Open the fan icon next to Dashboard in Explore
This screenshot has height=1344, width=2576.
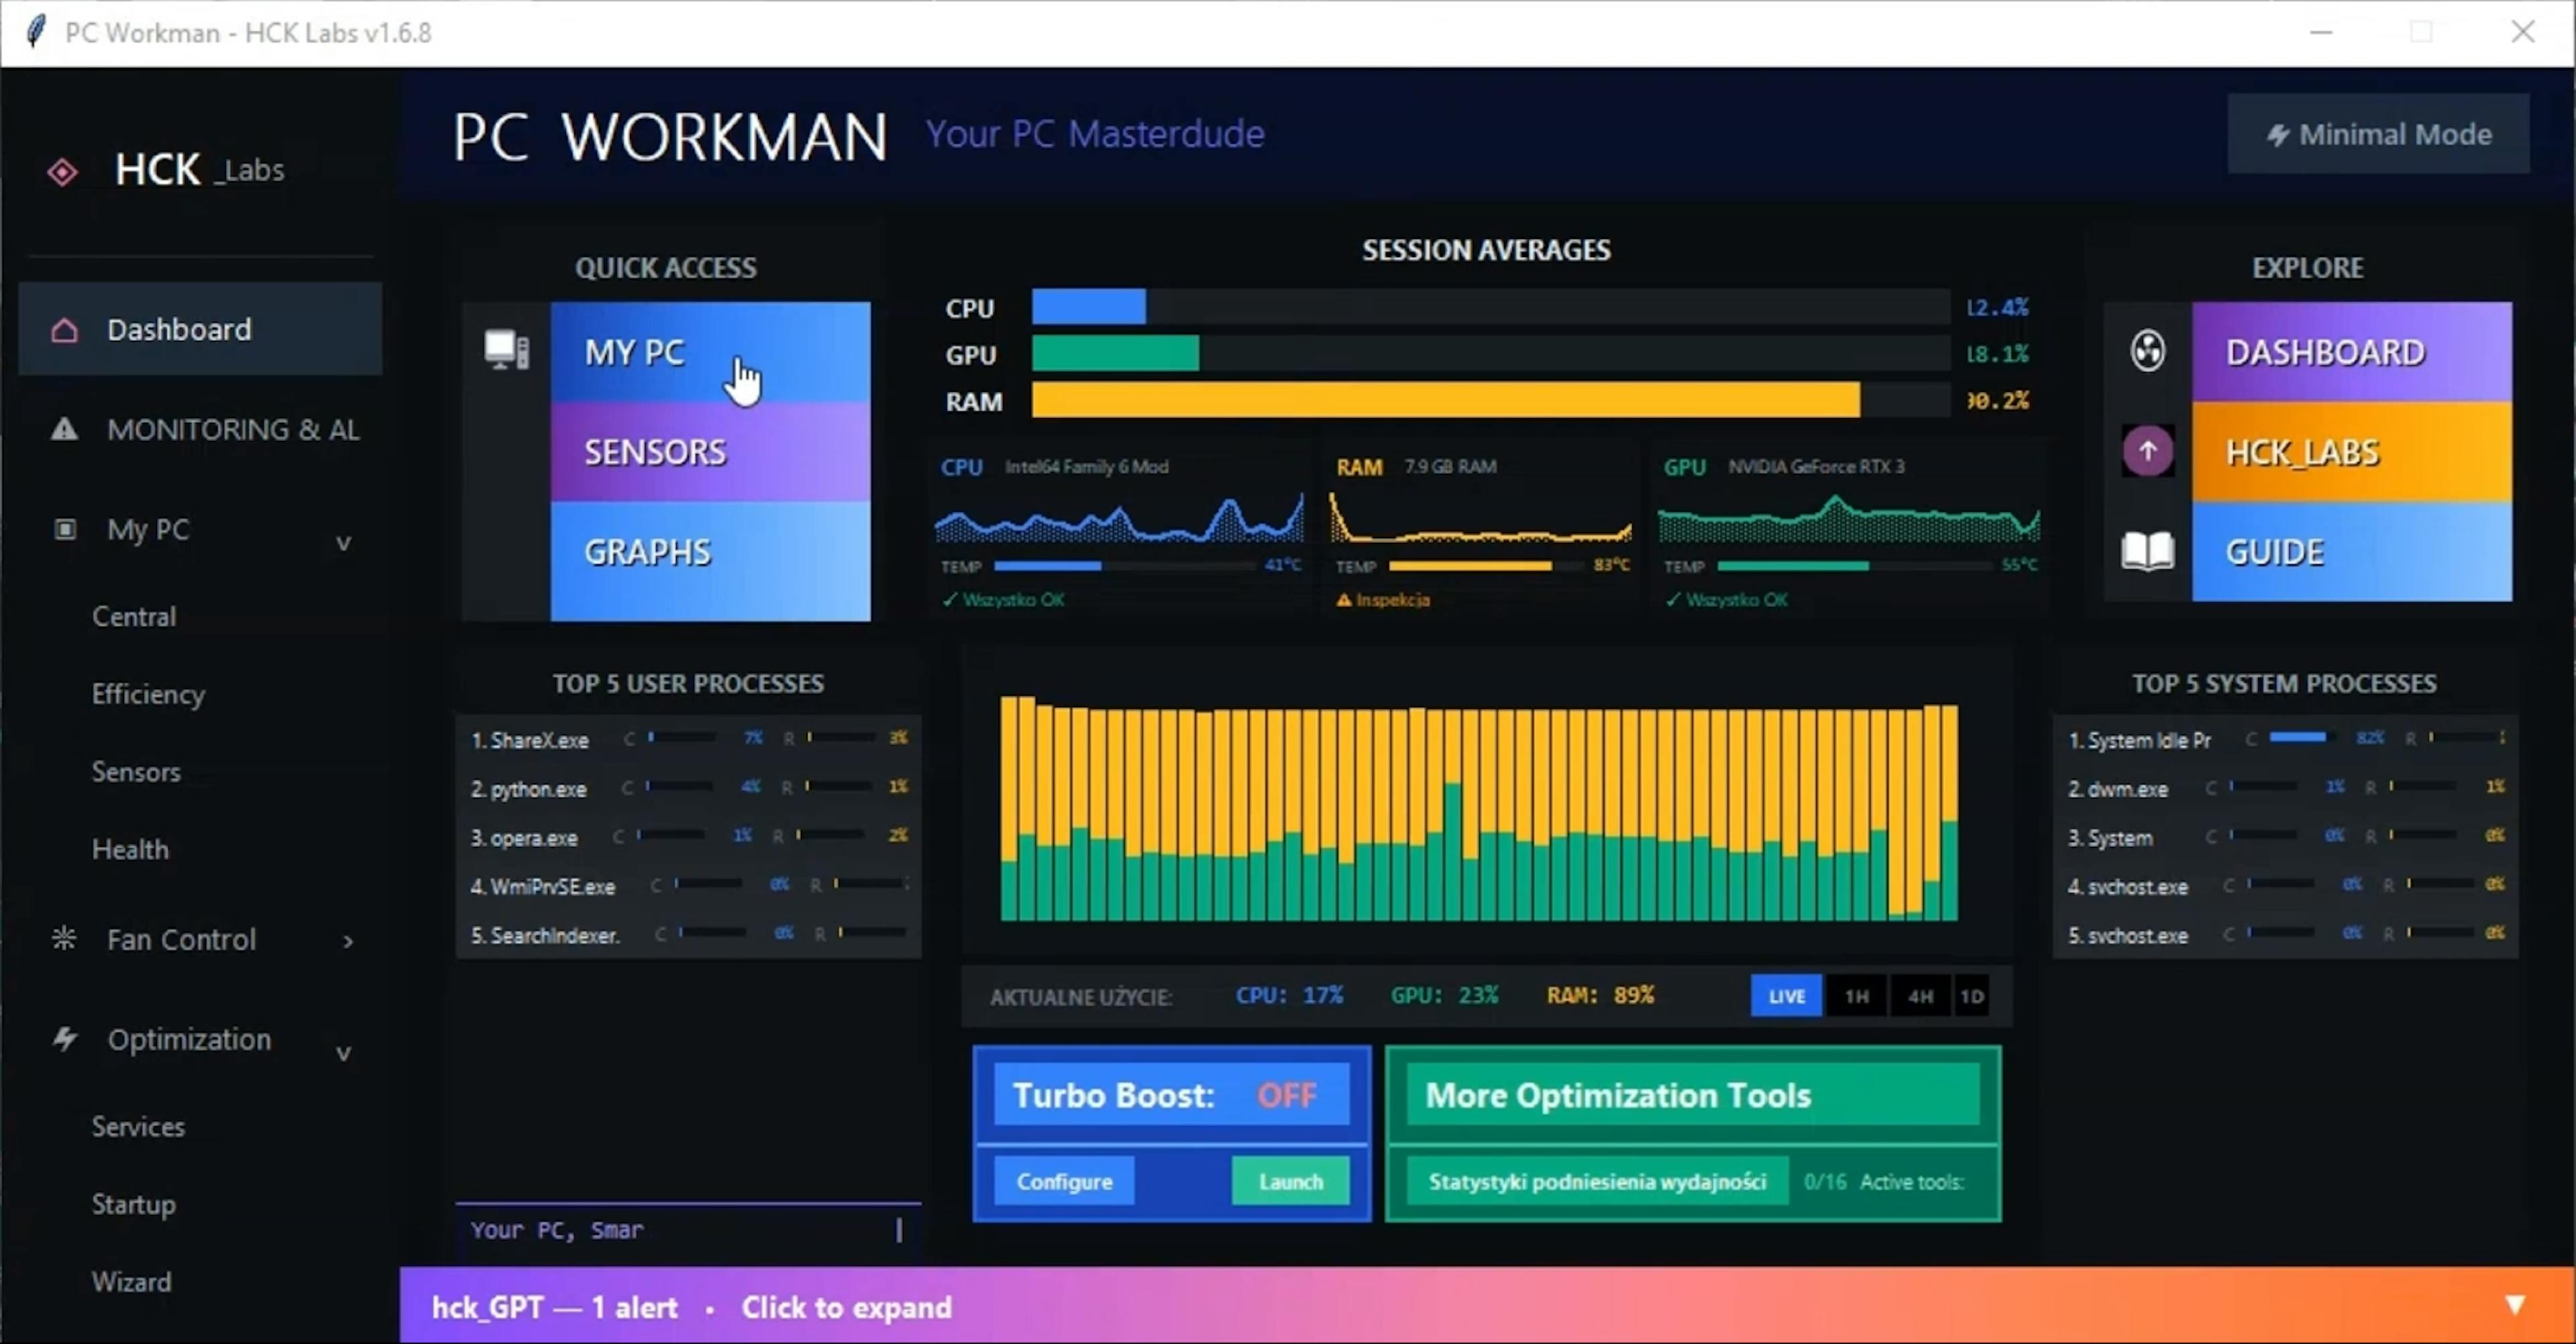tap(2148, 350)
